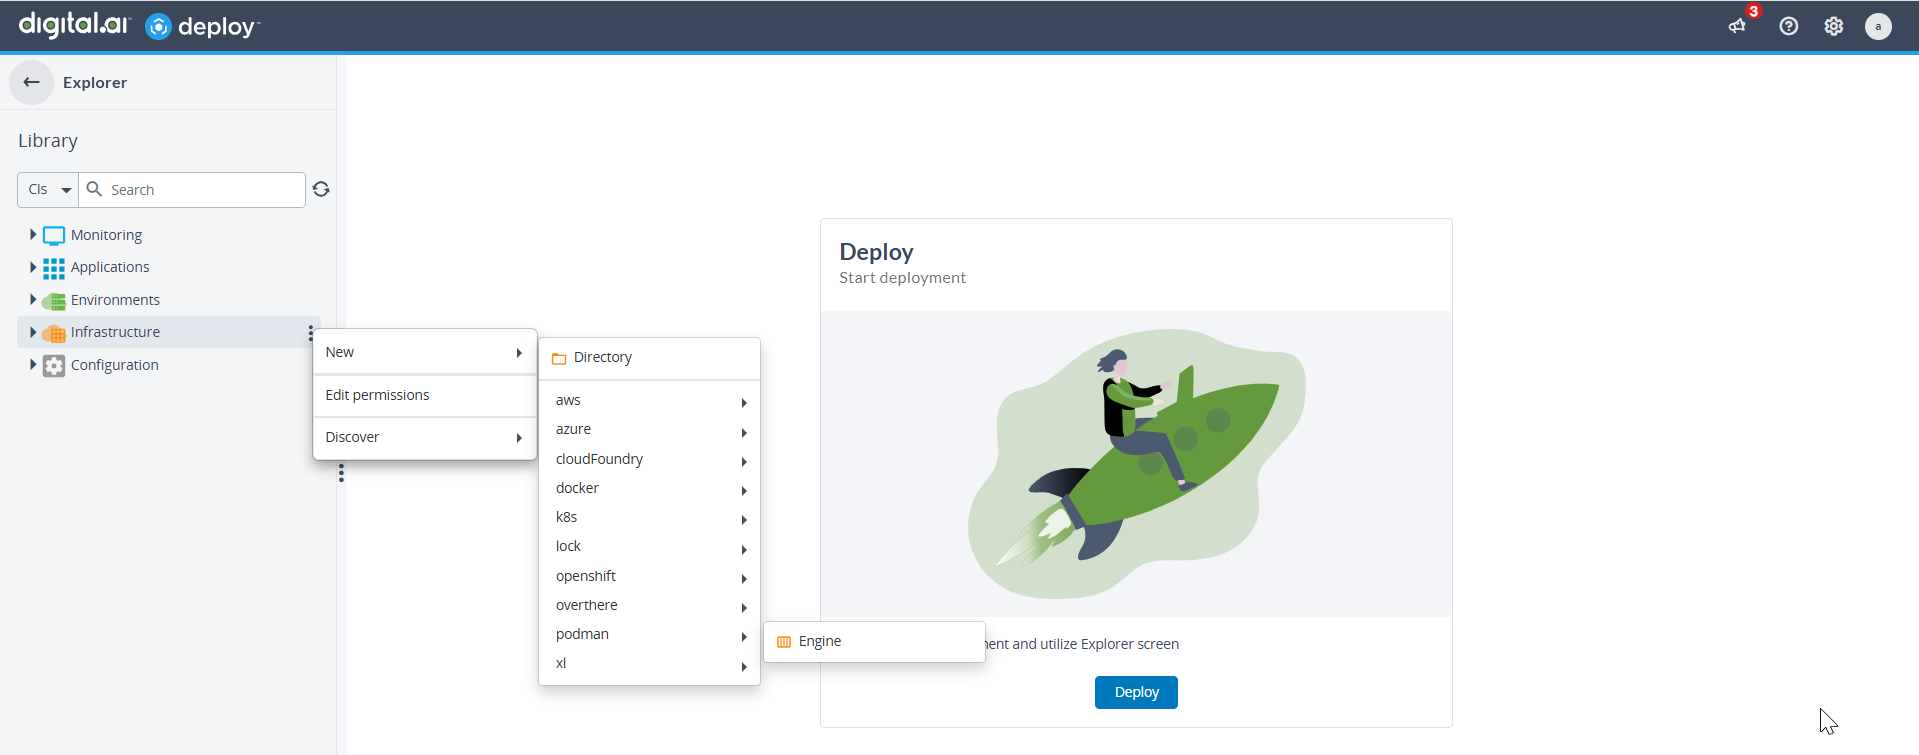Click the rocket illustration on Deploy card
The image size is (1919, 755).
click(1136, 464)
